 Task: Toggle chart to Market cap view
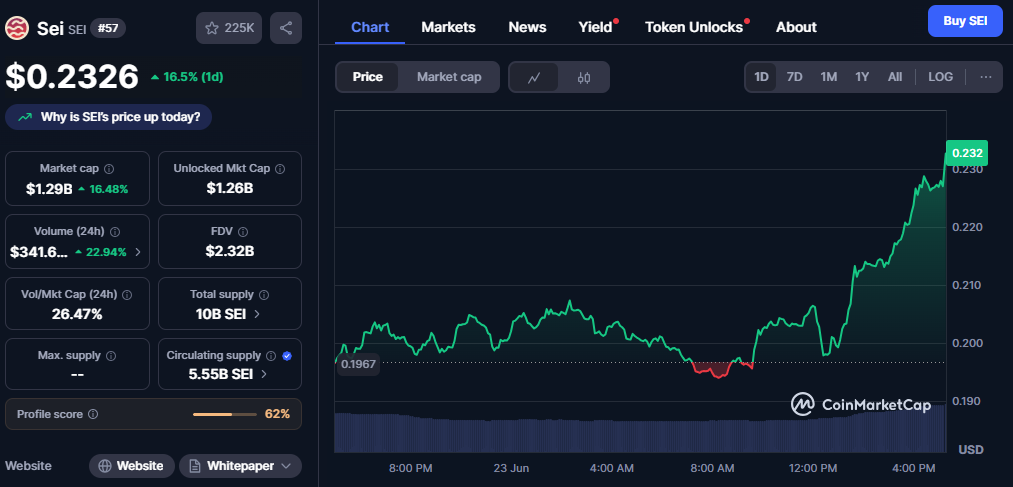click(449, 78)
